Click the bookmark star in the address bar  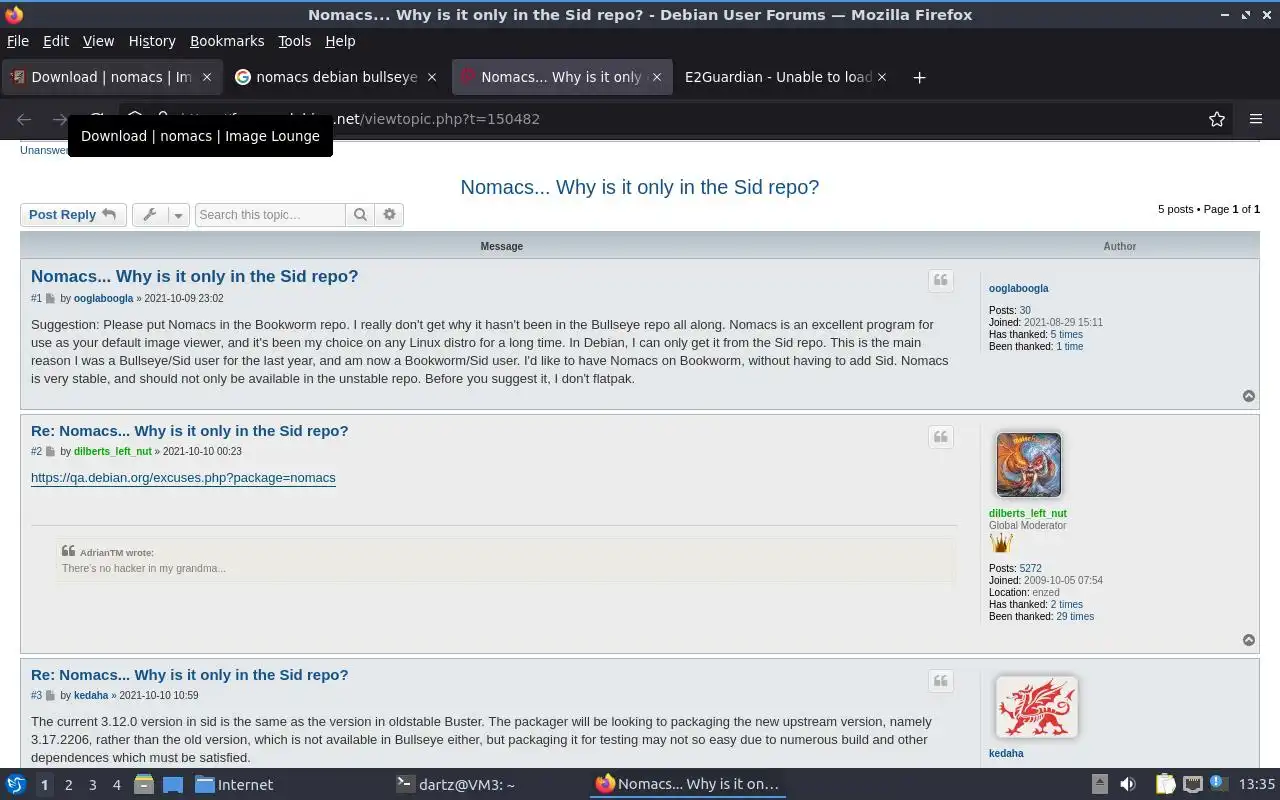1217,119
